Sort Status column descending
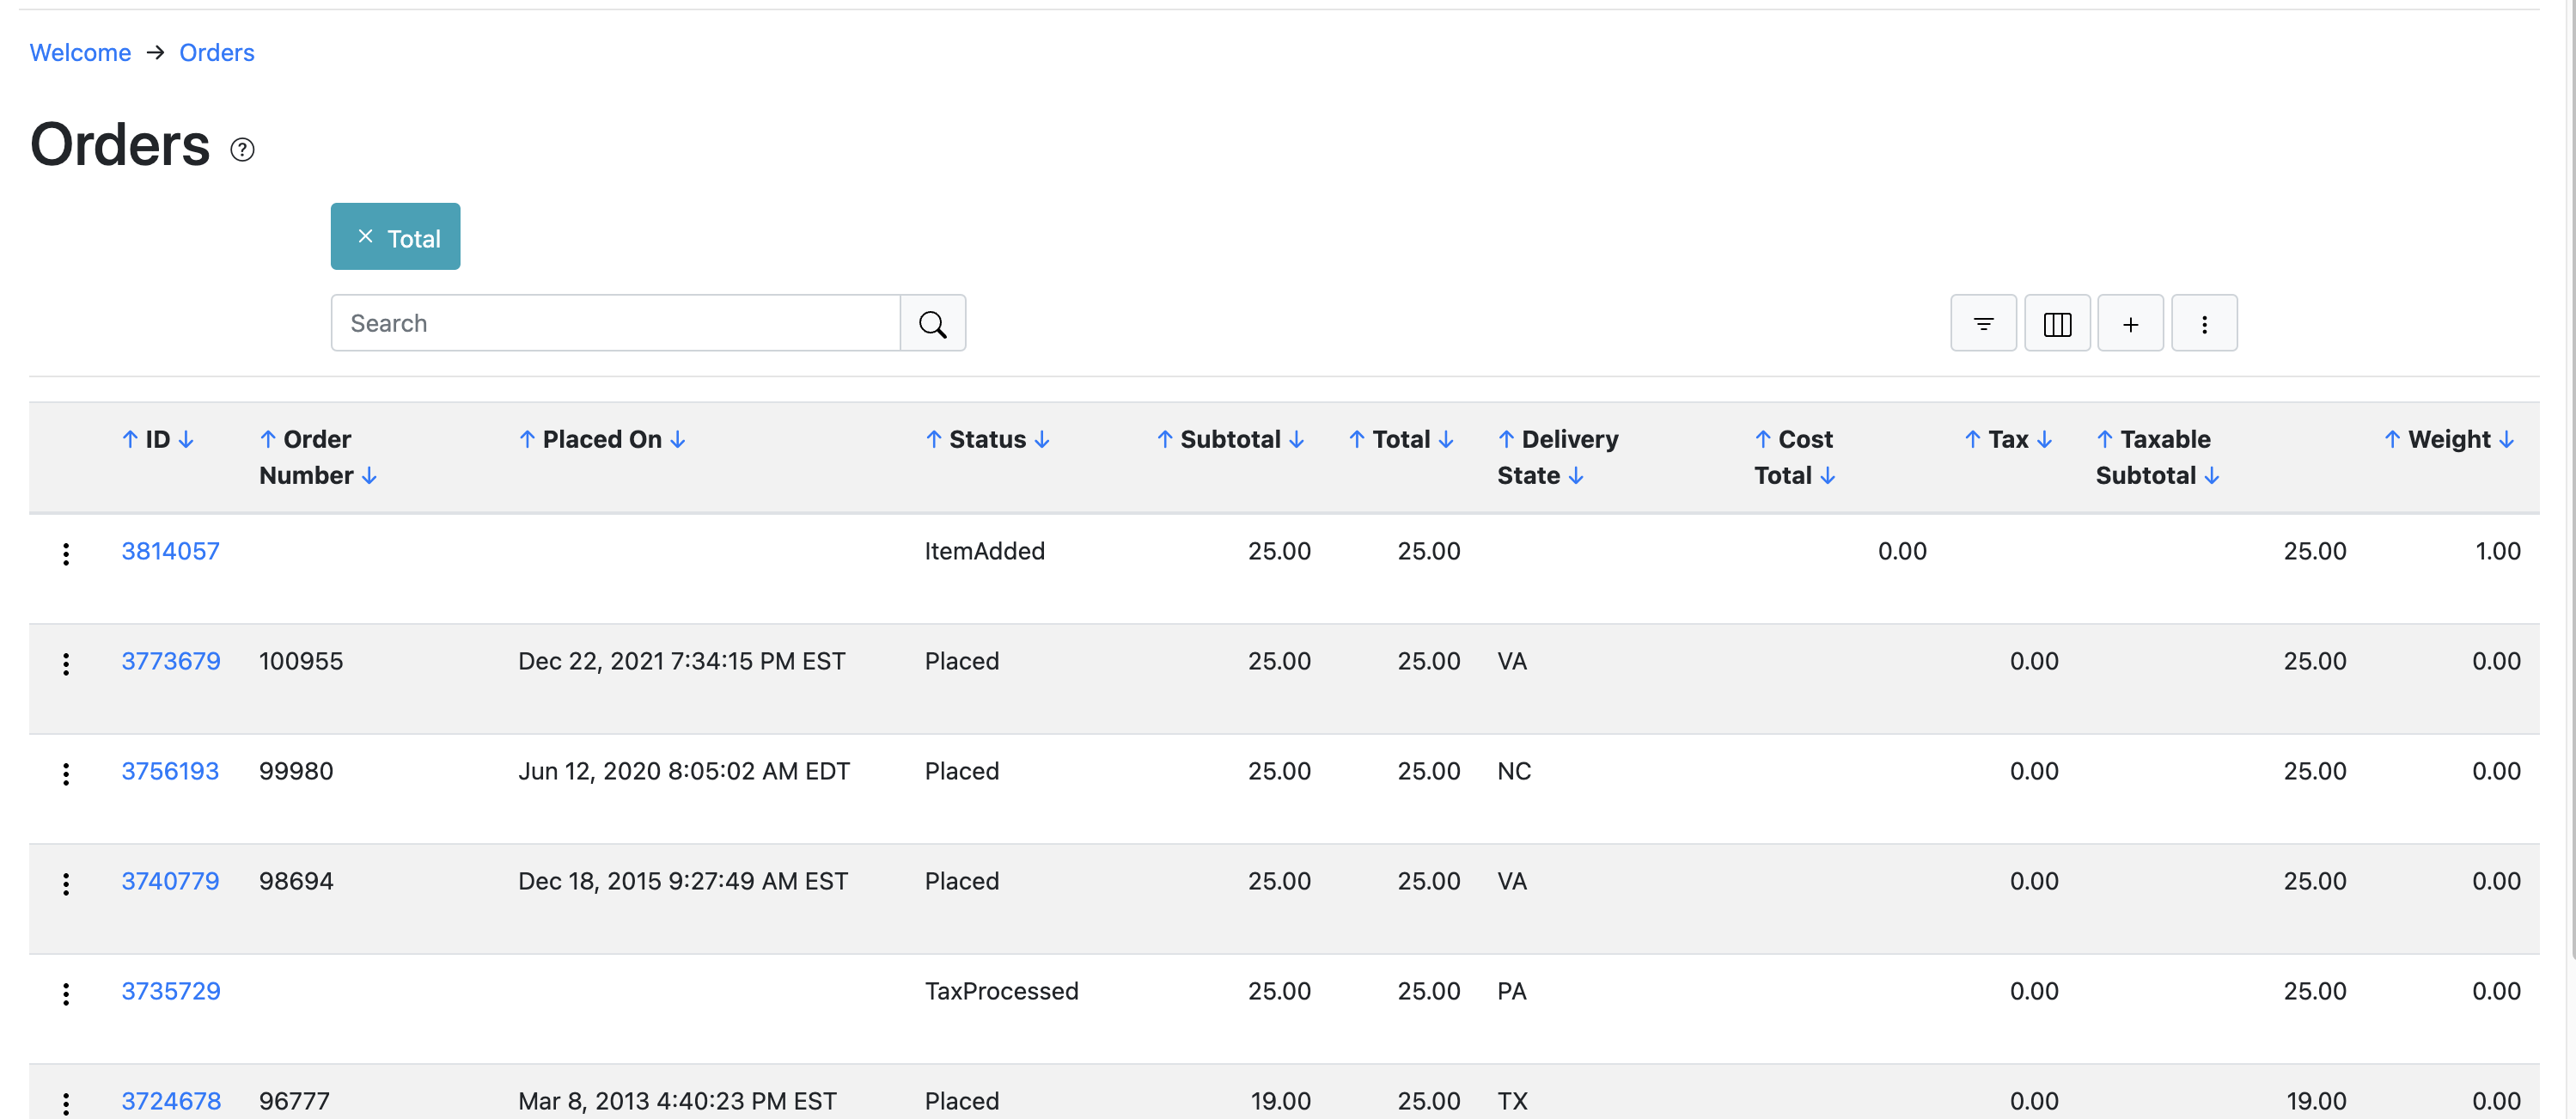 1042,439
